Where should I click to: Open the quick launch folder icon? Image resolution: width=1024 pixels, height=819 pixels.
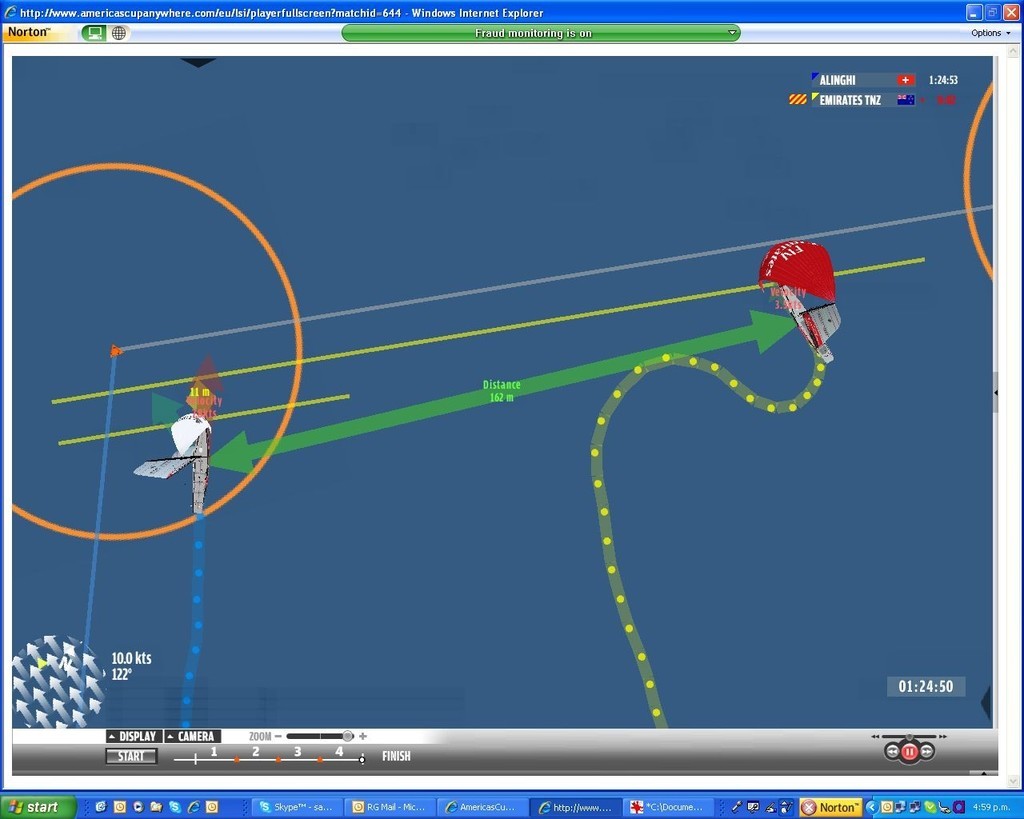(156, 807)
